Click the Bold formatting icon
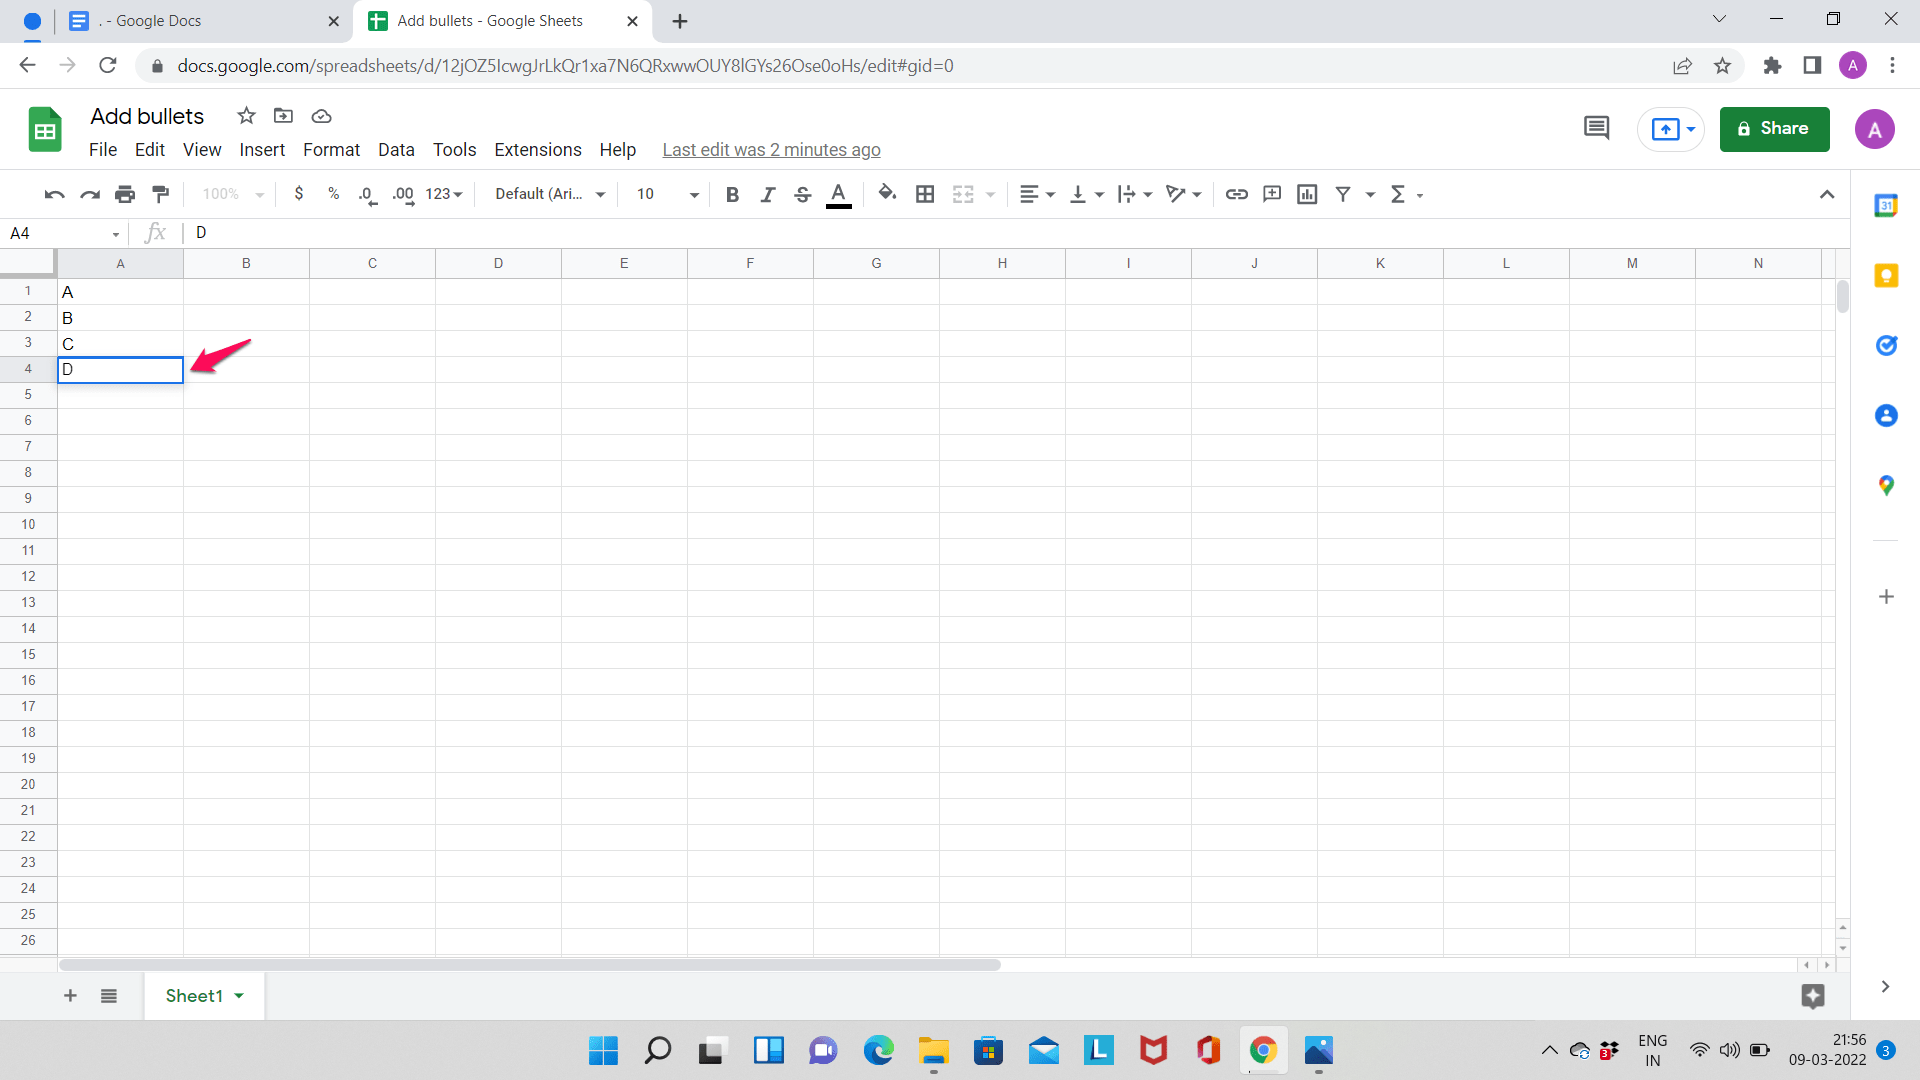Viewport: 1920px width, 1080px height. point(732,194)
